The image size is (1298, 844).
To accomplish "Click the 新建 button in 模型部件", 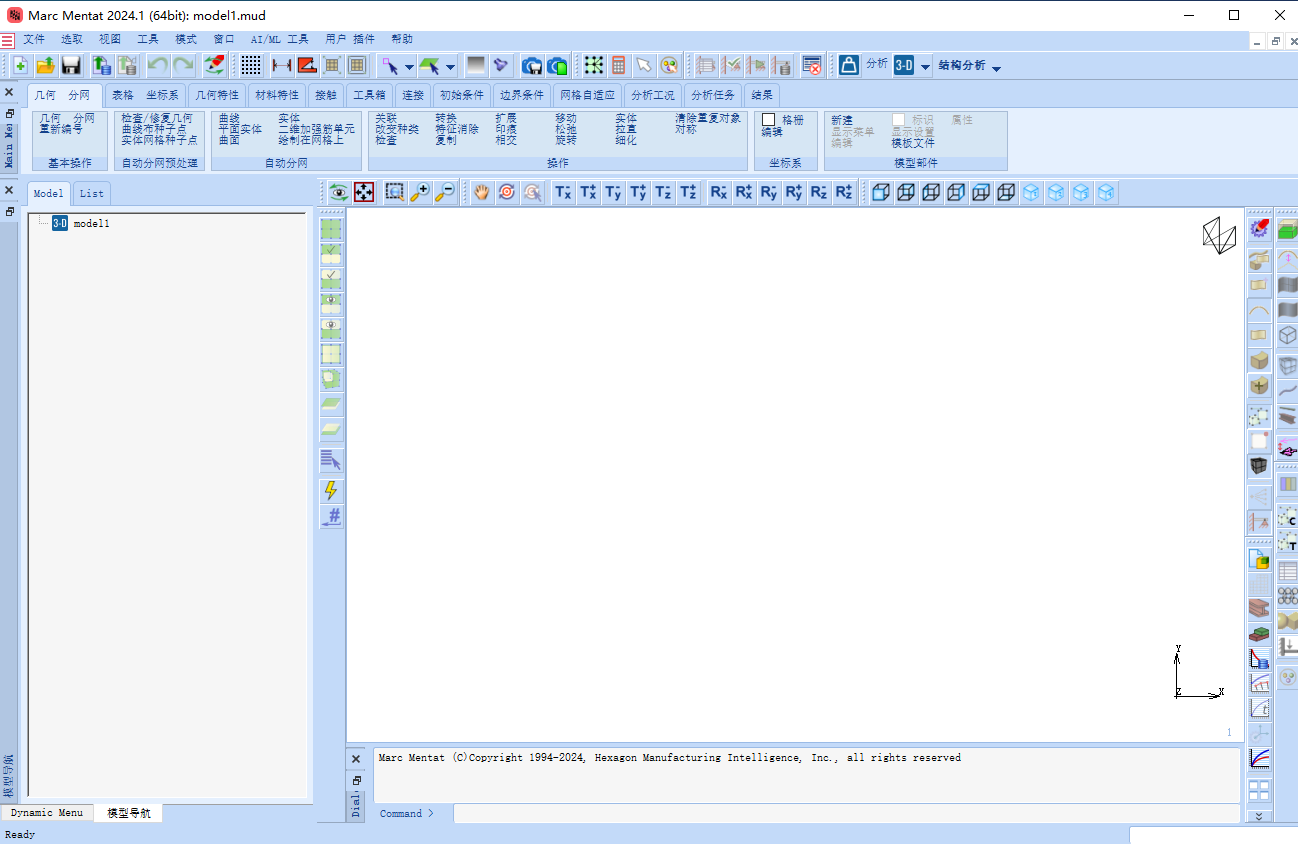I will (842, 120).
